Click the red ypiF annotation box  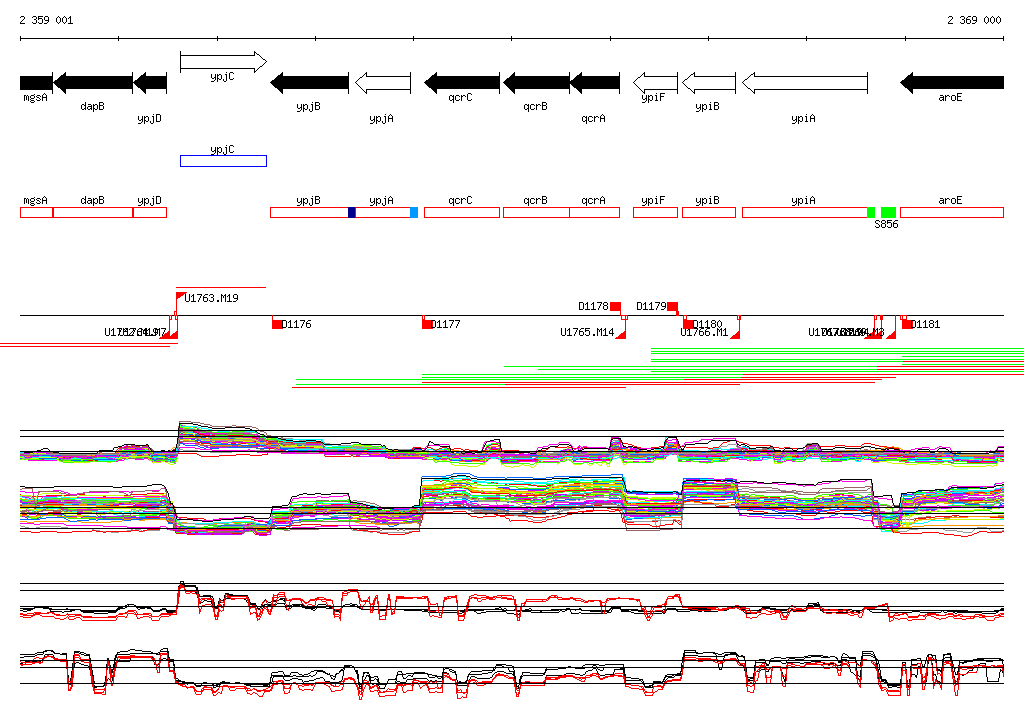coord(656,212)
